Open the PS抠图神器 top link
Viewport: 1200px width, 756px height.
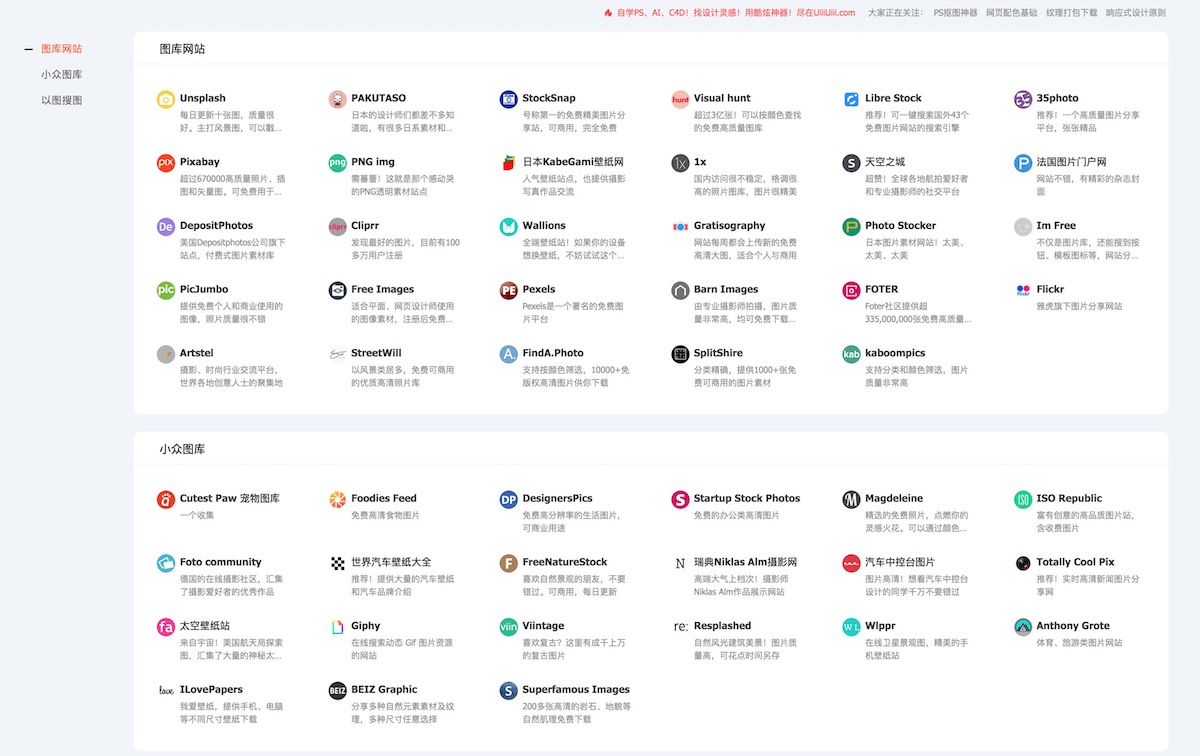click(x=954, y=13)
